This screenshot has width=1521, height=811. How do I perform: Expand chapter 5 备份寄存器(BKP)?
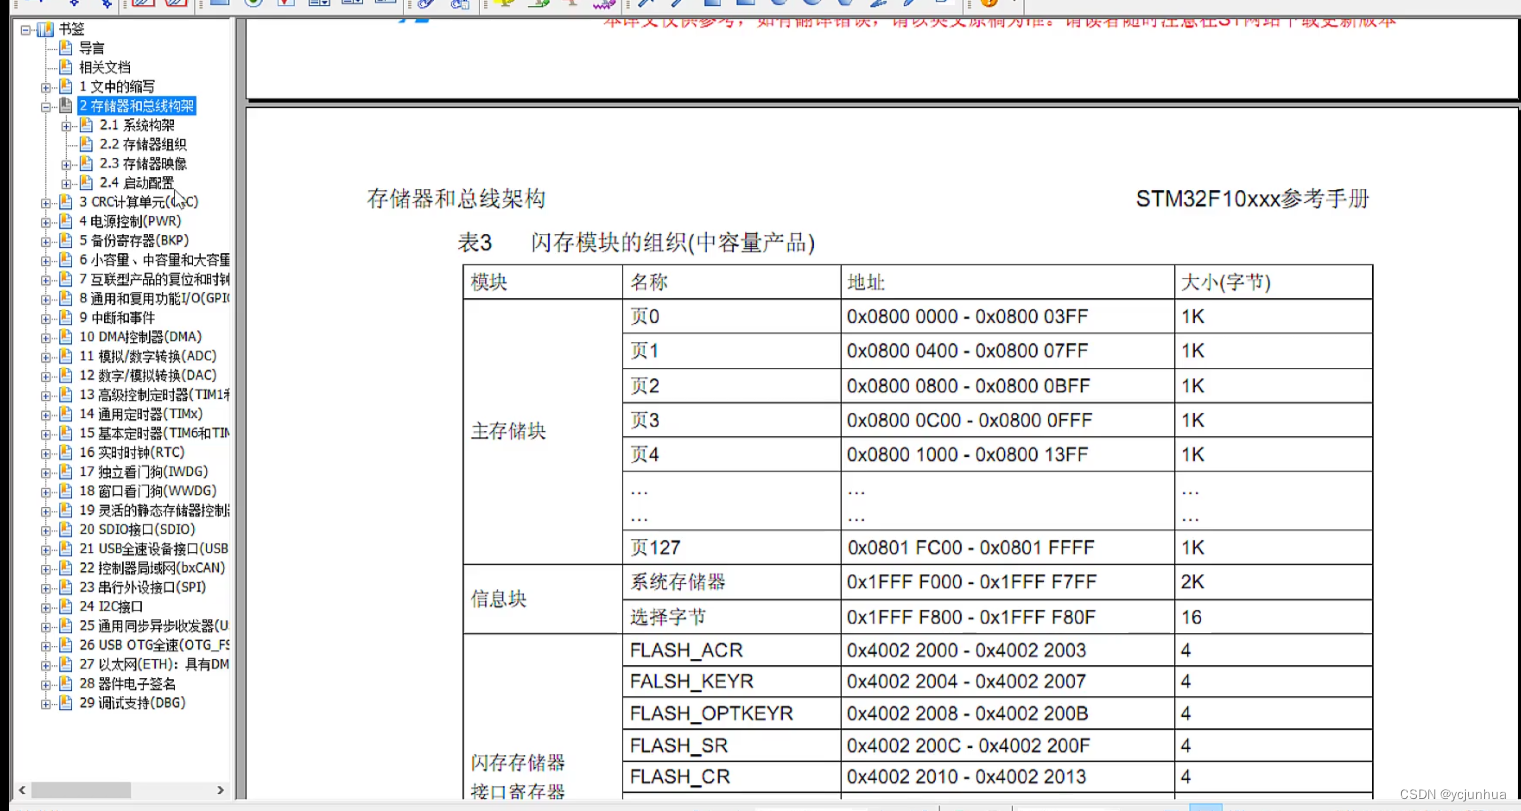[x=46, y=241]
